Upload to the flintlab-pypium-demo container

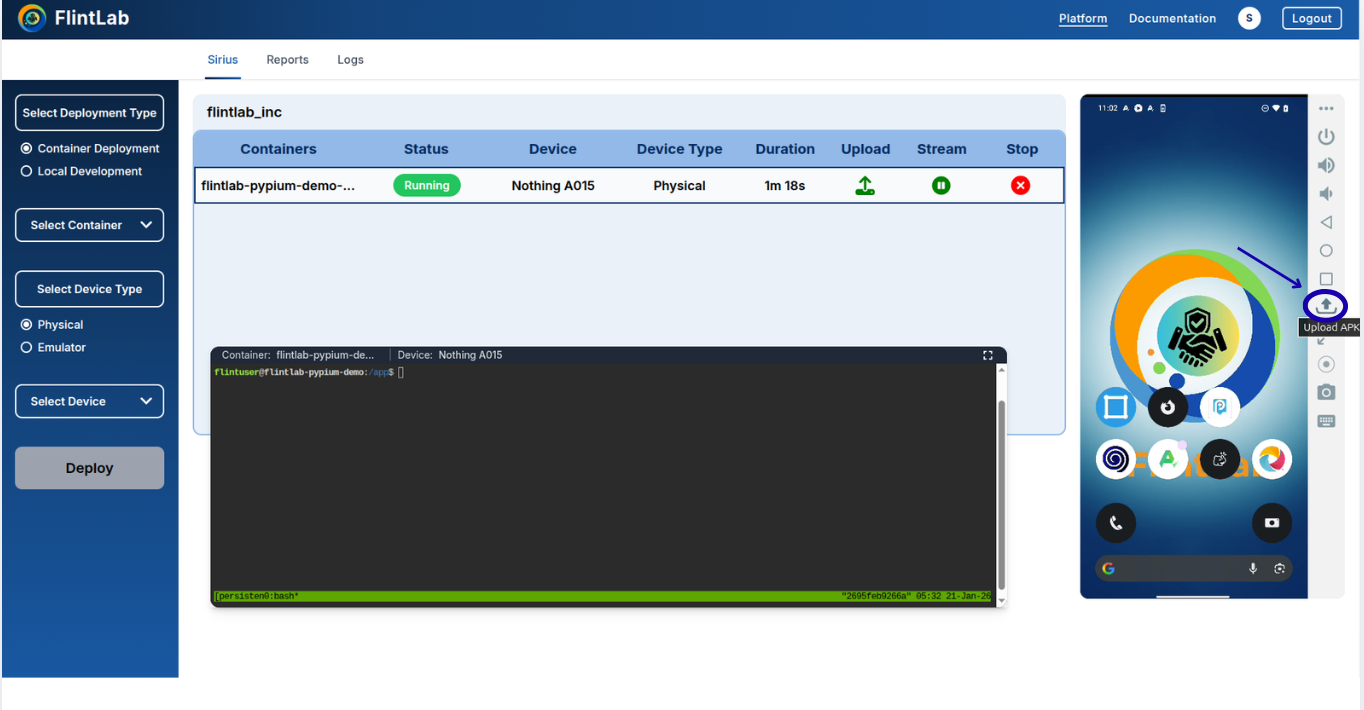[865, 185]
